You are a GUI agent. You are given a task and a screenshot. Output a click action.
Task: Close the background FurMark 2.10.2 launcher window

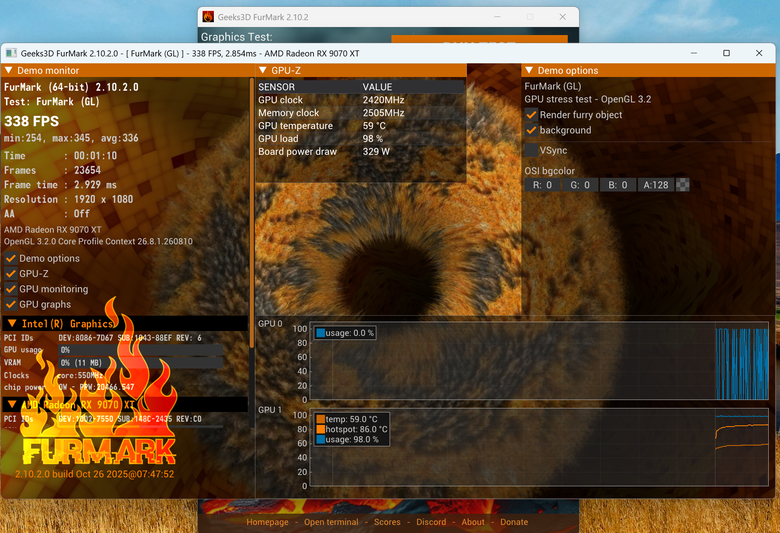[563, 17]
